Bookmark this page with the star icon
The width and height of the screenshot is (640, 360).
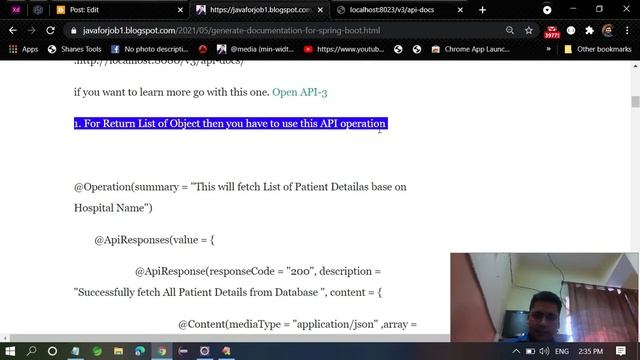click(529, 30)
